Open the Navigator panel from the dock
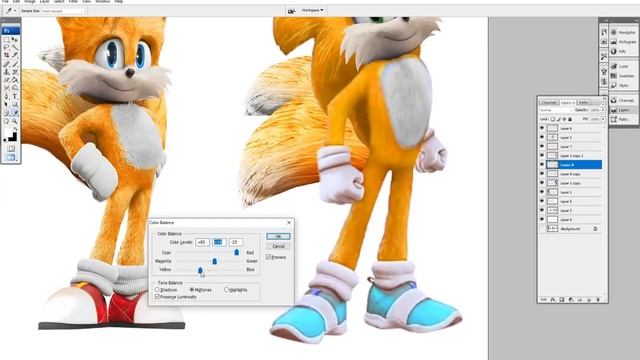This screenshot has height=360, width=640. pos(623,32)
